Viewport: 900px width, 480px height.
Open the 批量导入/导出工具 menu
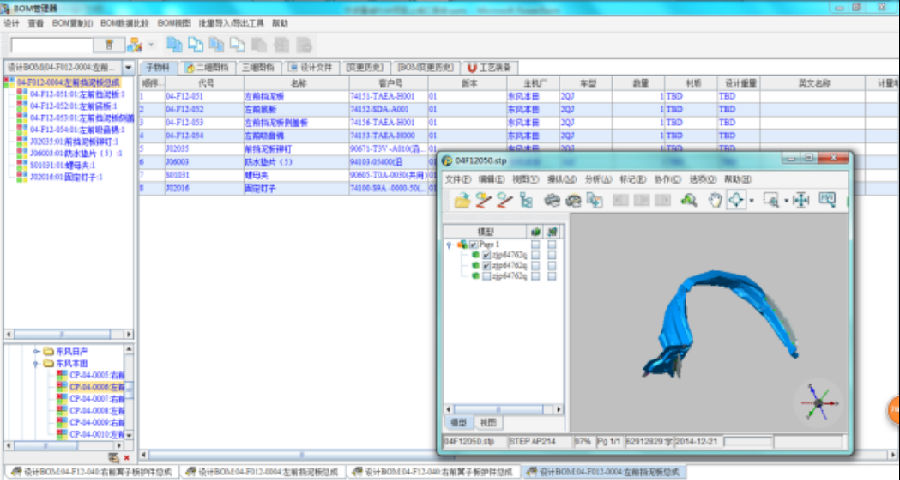(231, 24)
